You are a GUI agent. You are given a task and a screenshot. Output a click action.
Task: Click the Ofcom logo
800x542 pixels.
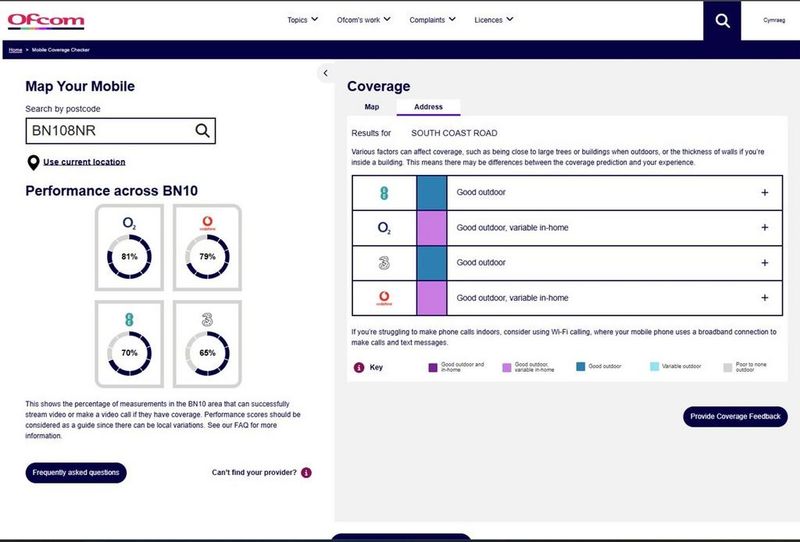pyautogui.click(x=46, y=20)
